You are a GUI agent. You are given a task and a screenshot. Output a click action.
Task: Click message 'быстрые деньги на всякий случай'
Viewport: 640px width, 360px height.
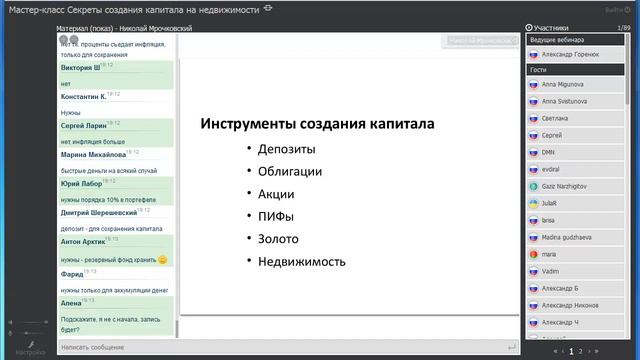pos(109,171)
